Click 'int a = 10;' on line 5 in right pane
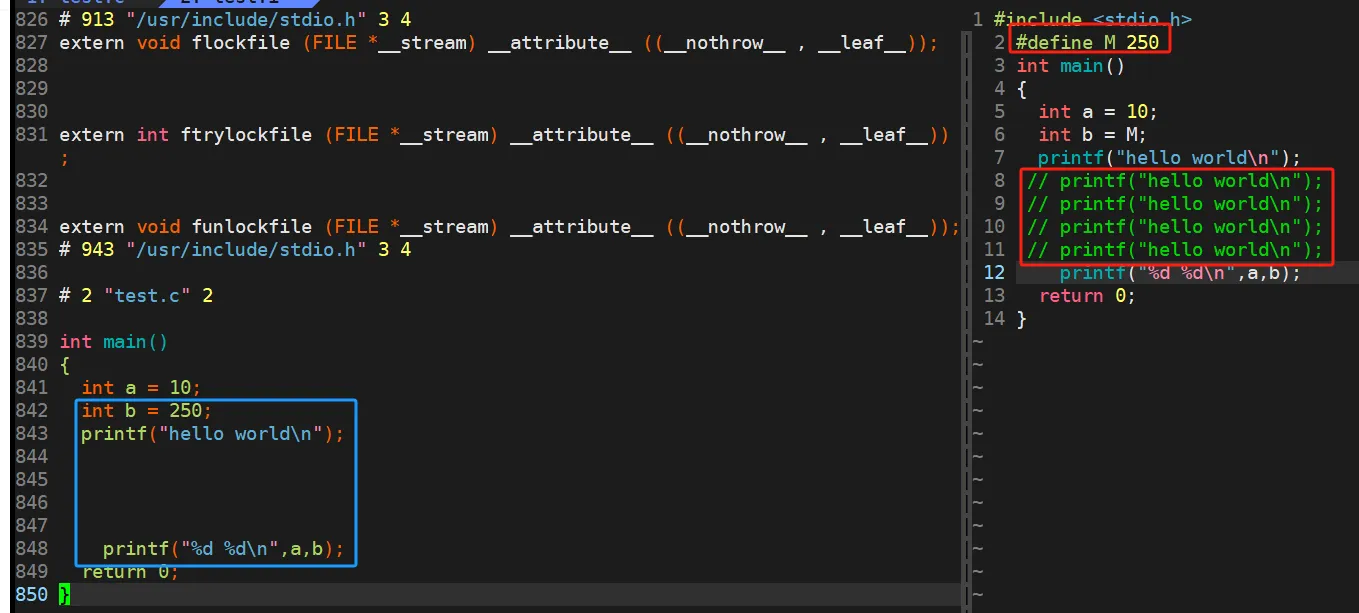 tap(1098, 112)
